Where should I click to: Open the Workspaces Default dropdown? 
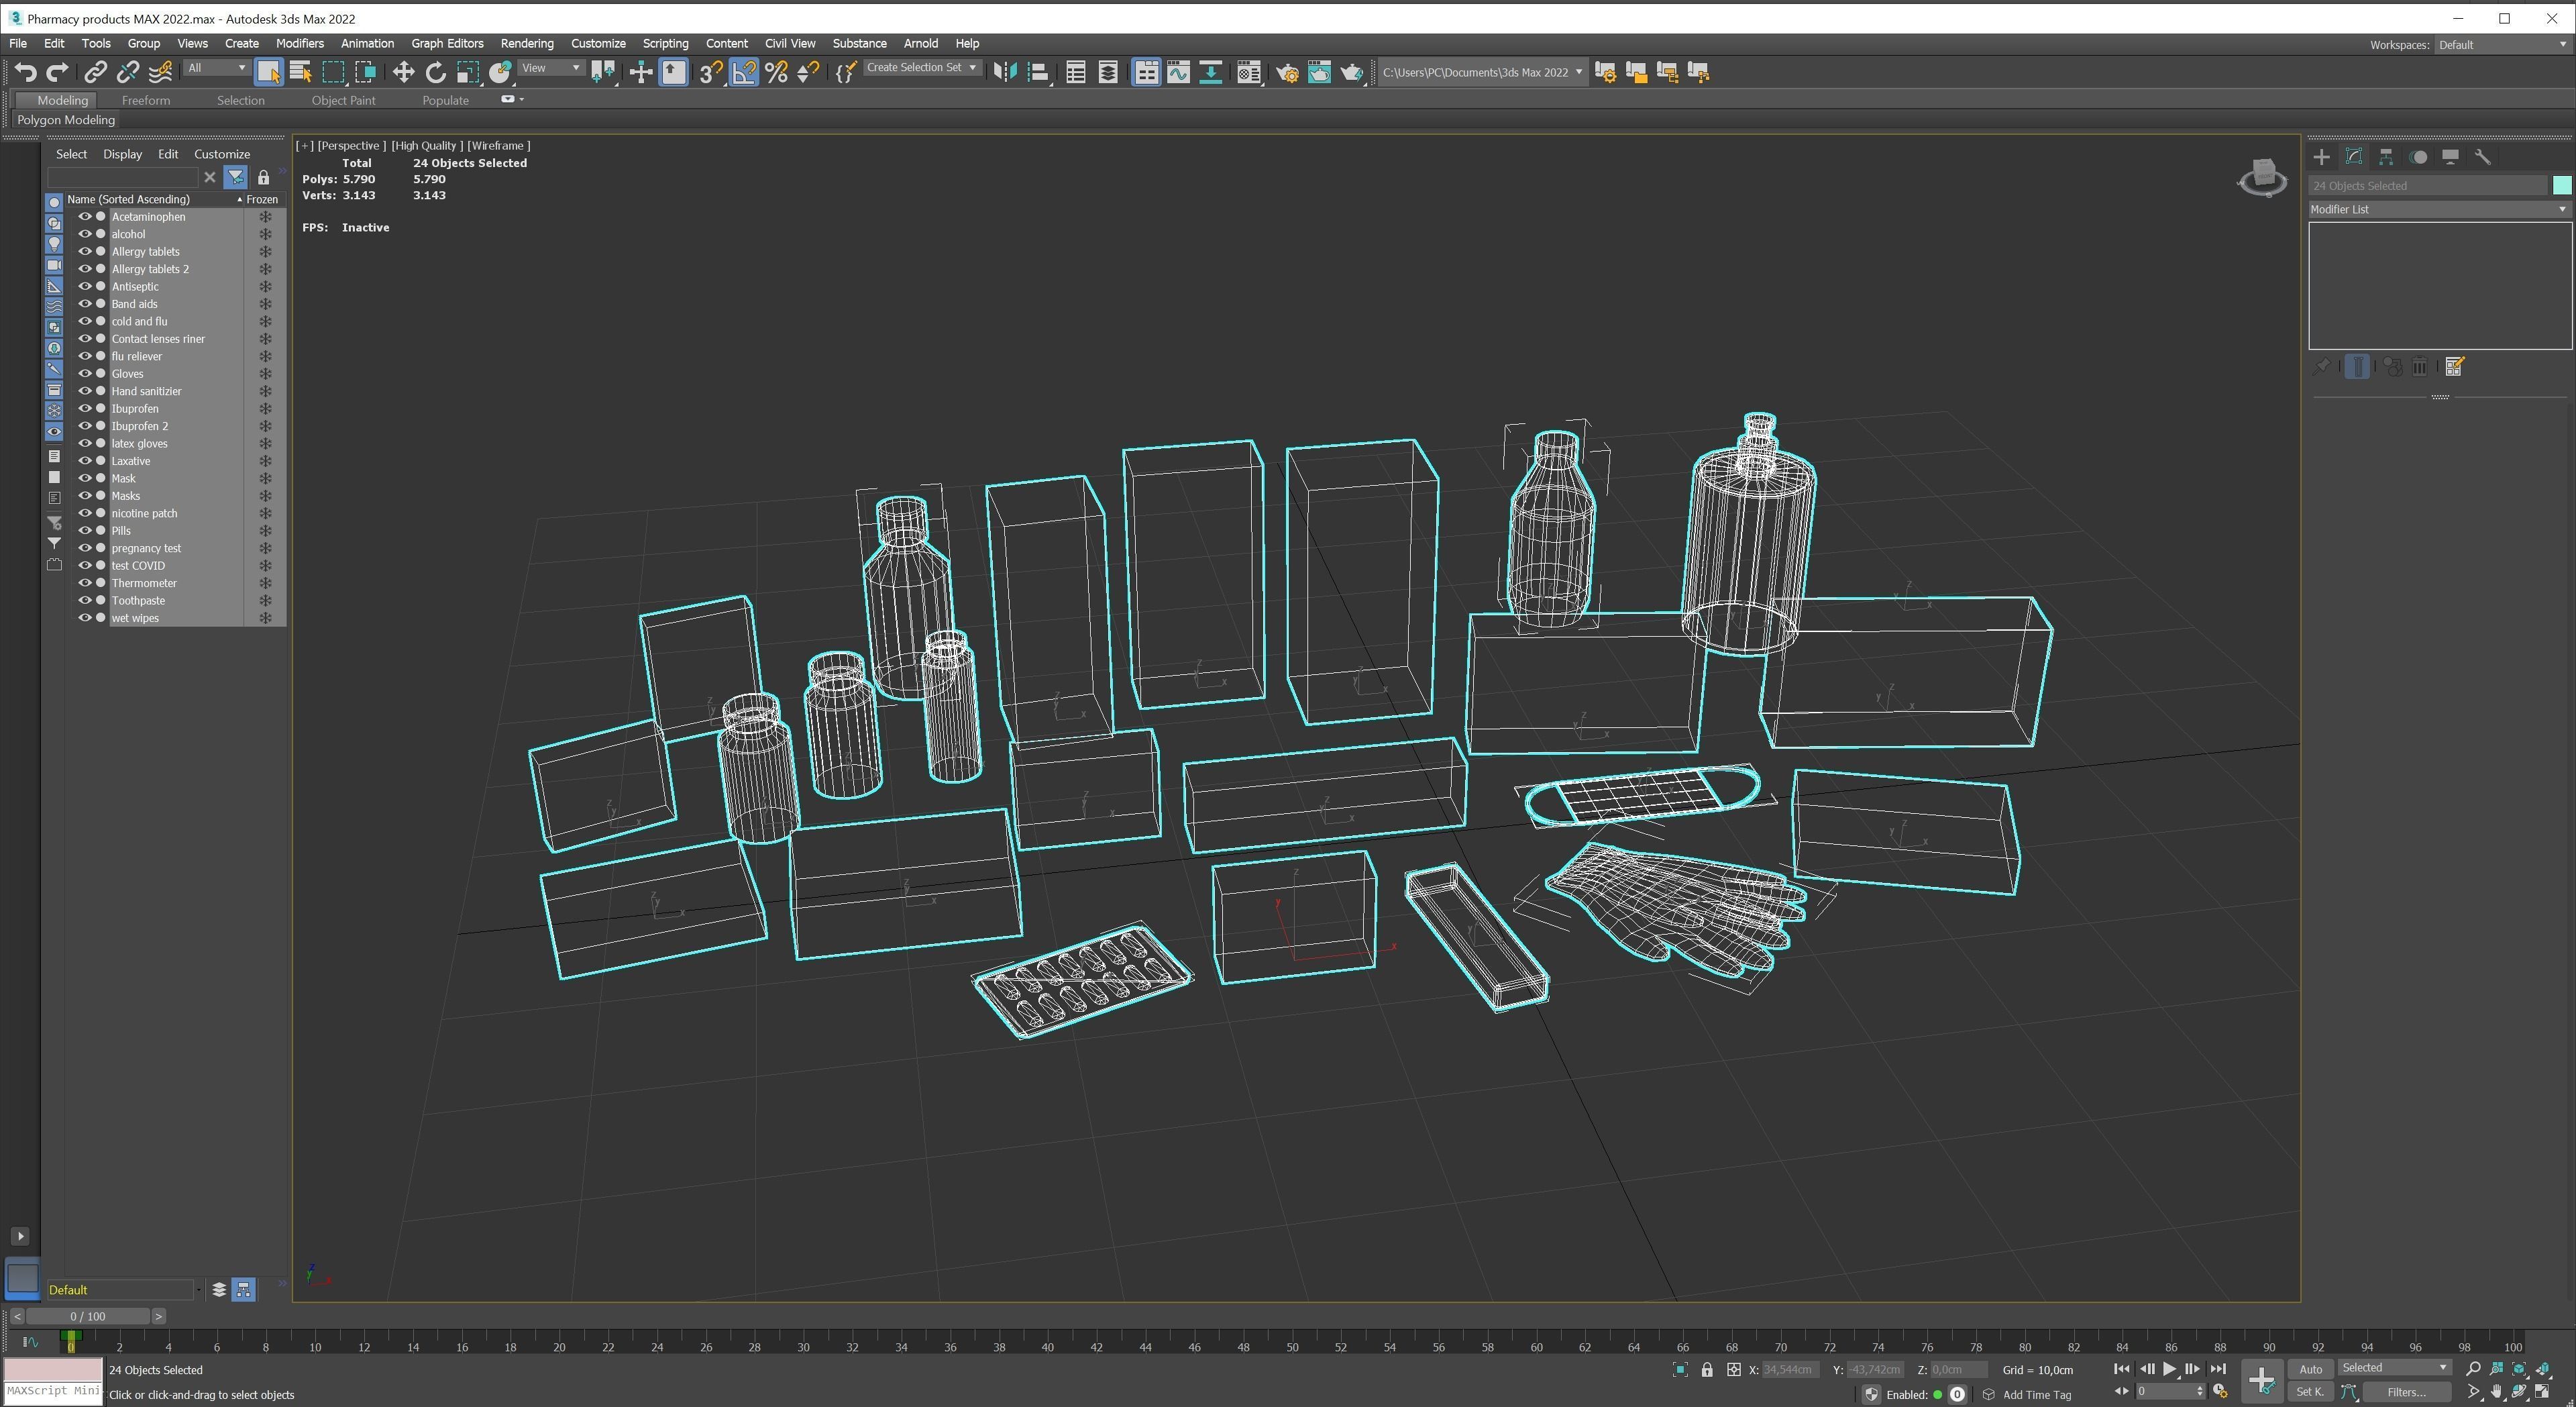point(2501,45)
